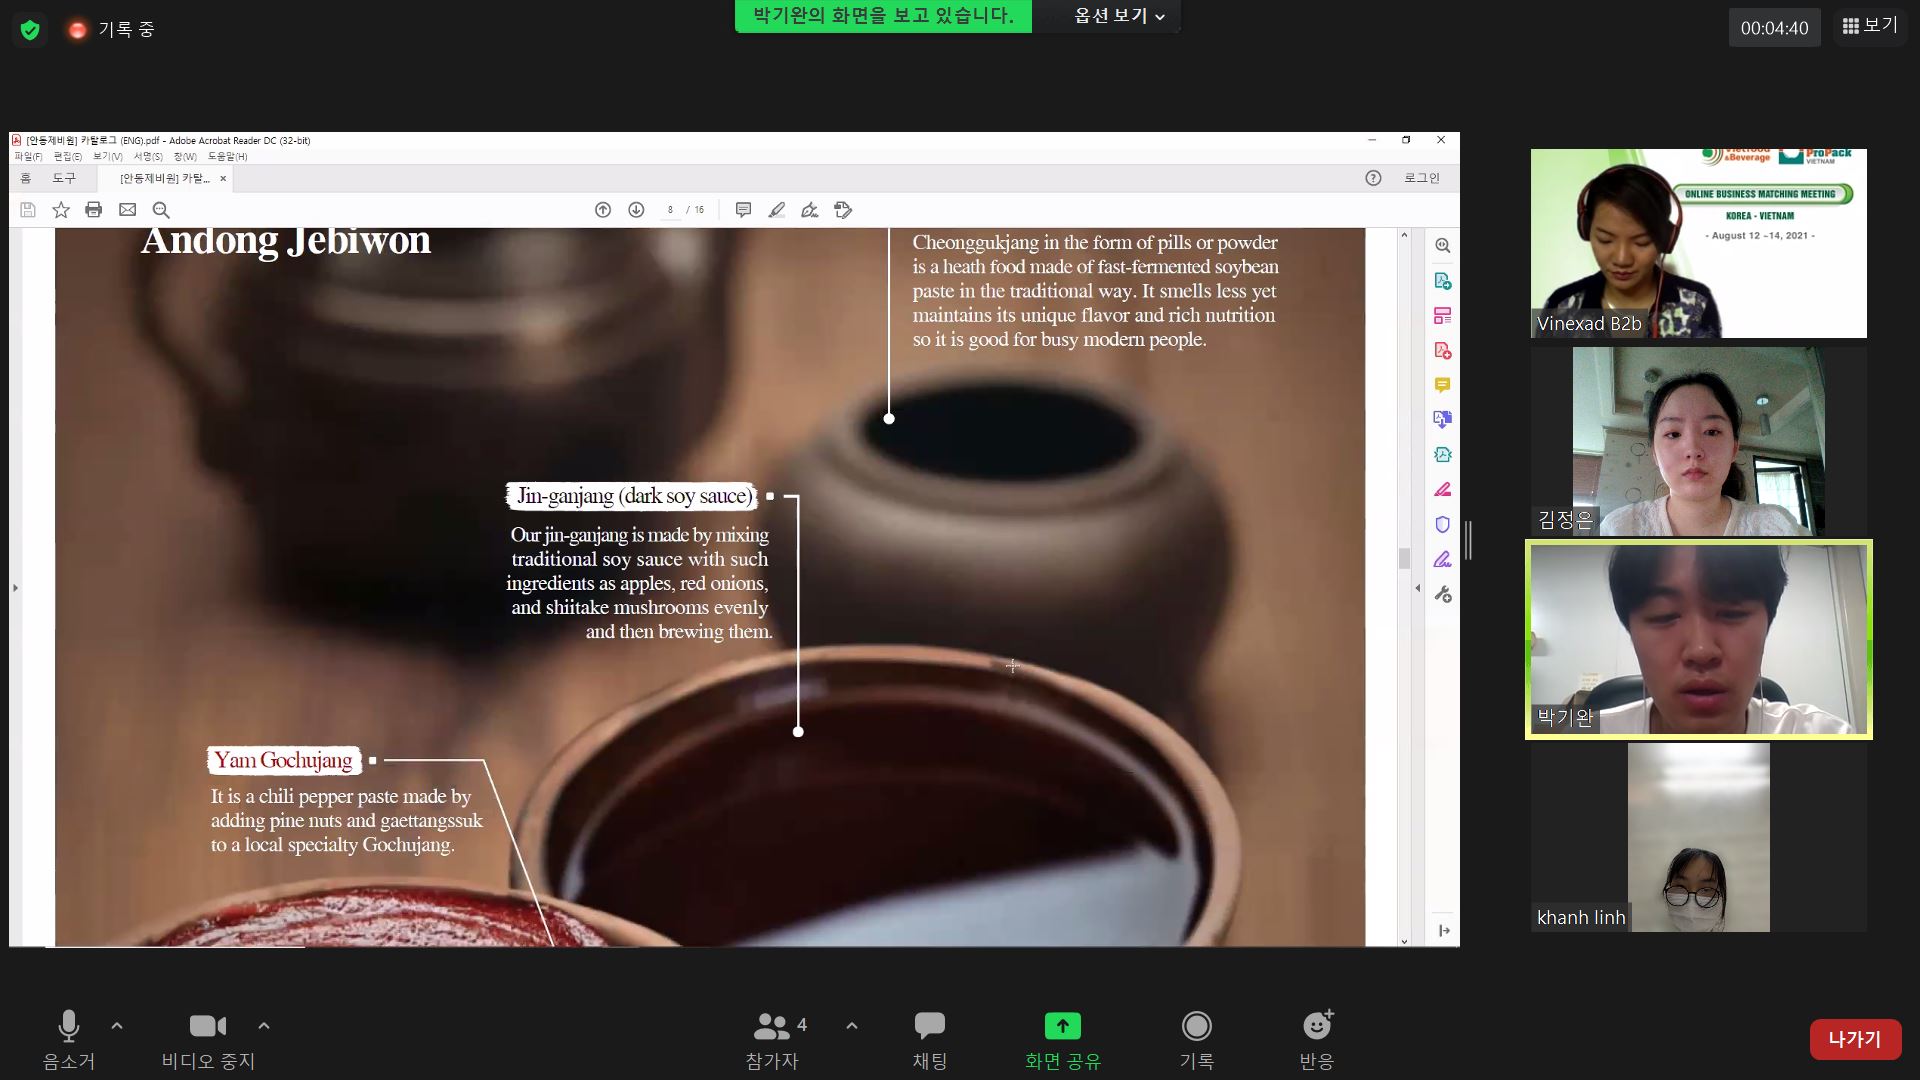Start 화면 공유 screen sharing
This screenshot has height=1080, width=1920.
click(1063, 1040)
